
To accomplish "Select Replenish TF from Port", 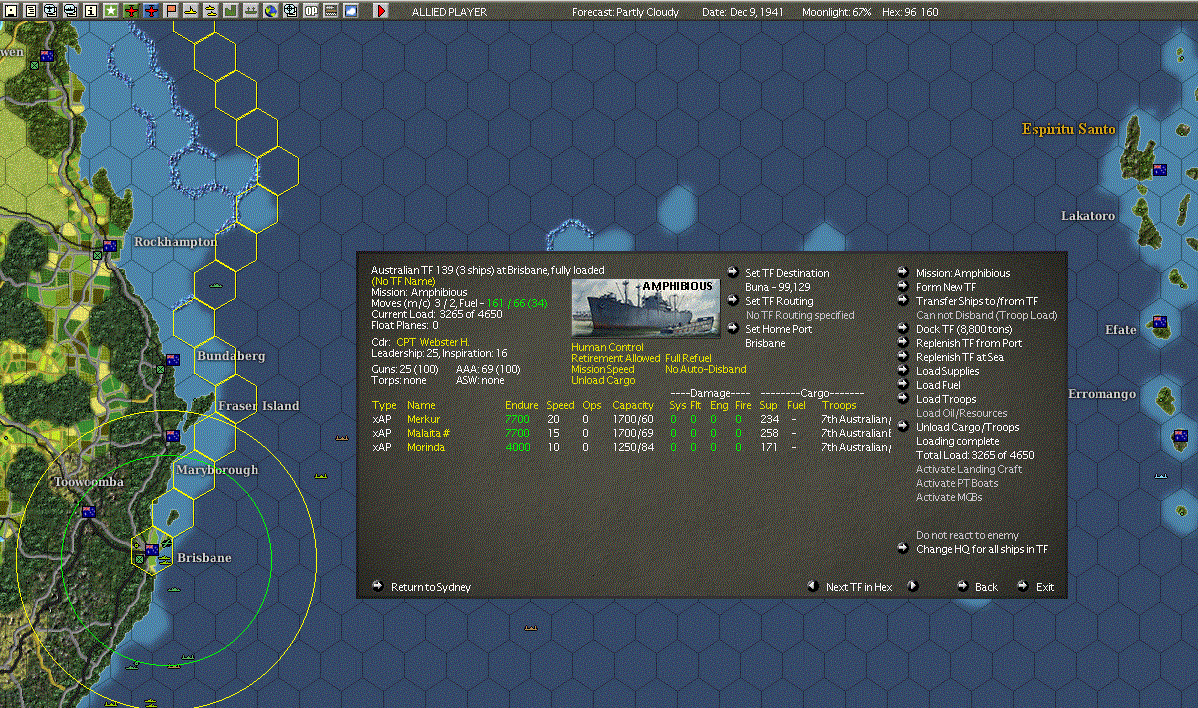I will click(969, 343).
